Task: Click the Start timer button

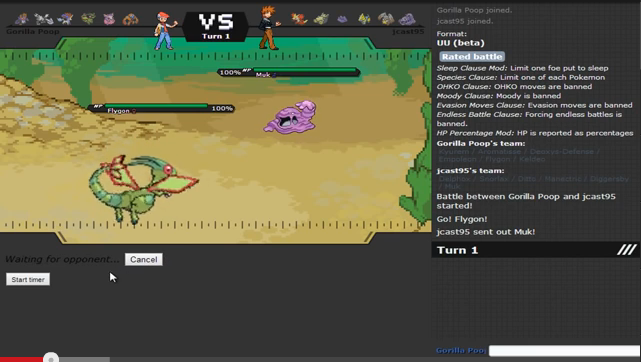Action: coord(28,279)
